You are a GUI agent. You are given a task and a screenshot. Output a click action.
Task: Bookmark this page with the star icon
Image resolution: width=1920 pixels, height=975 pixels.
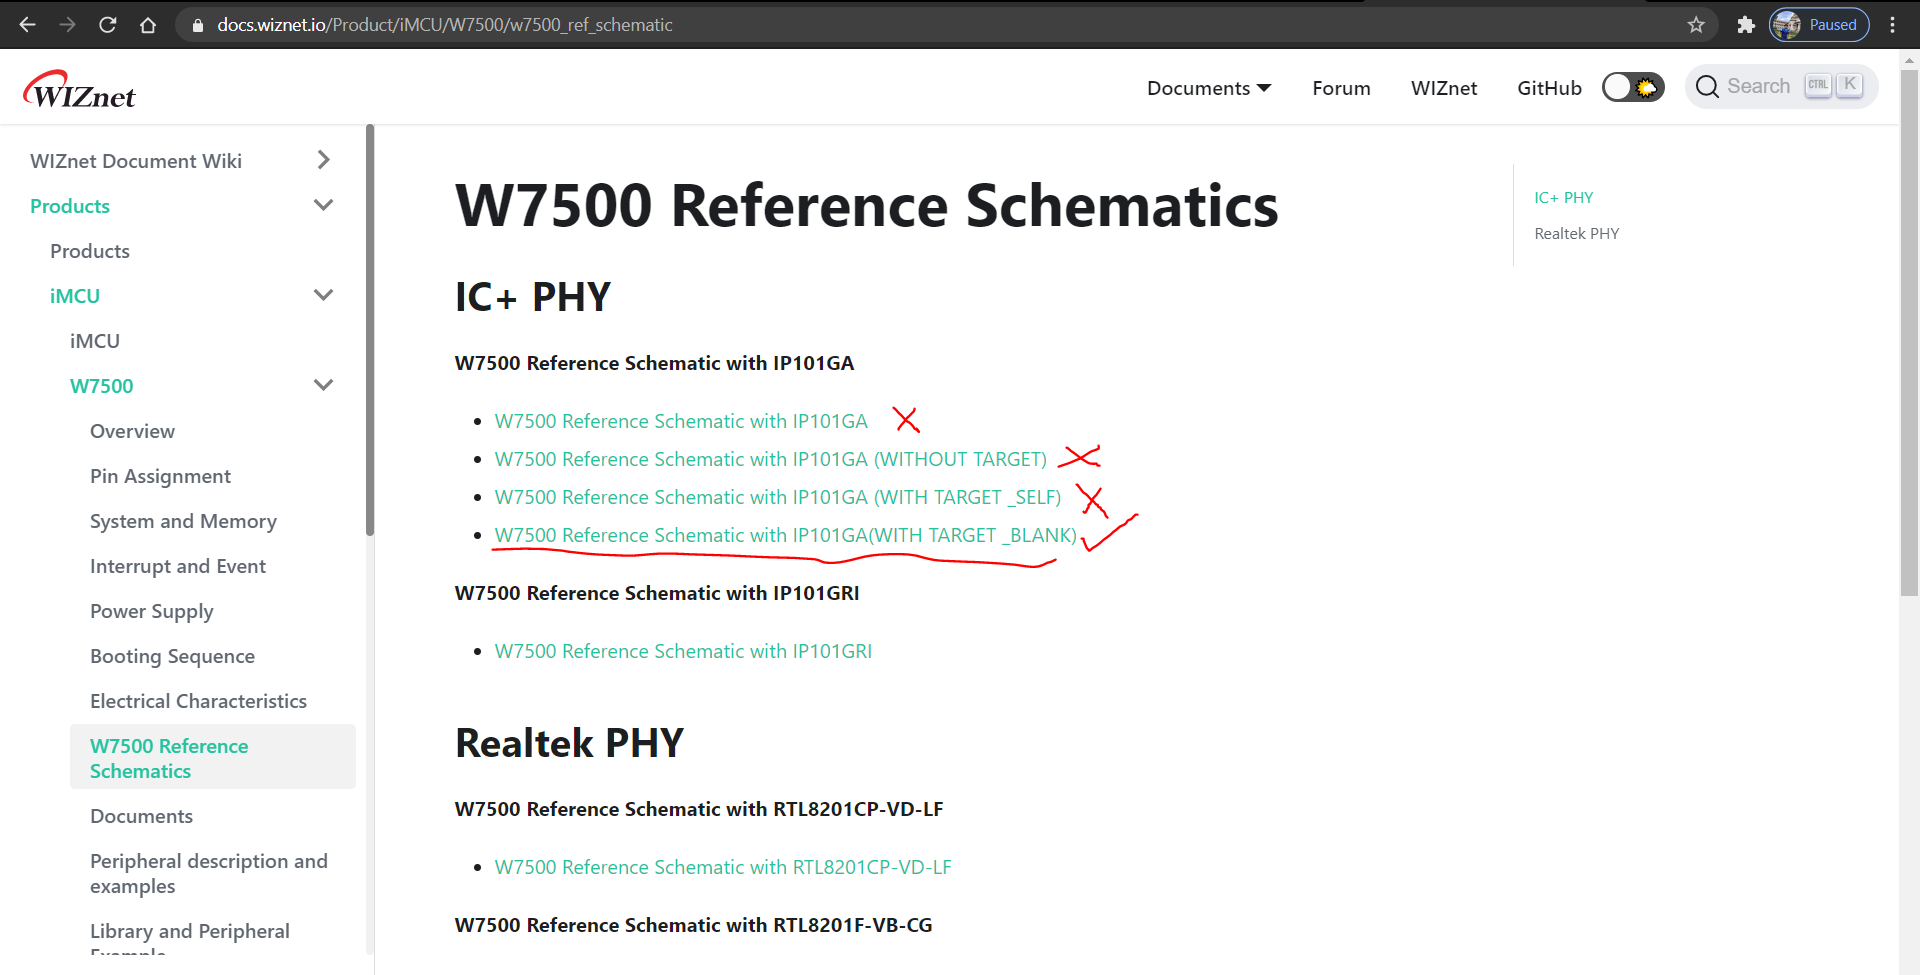1697,25
